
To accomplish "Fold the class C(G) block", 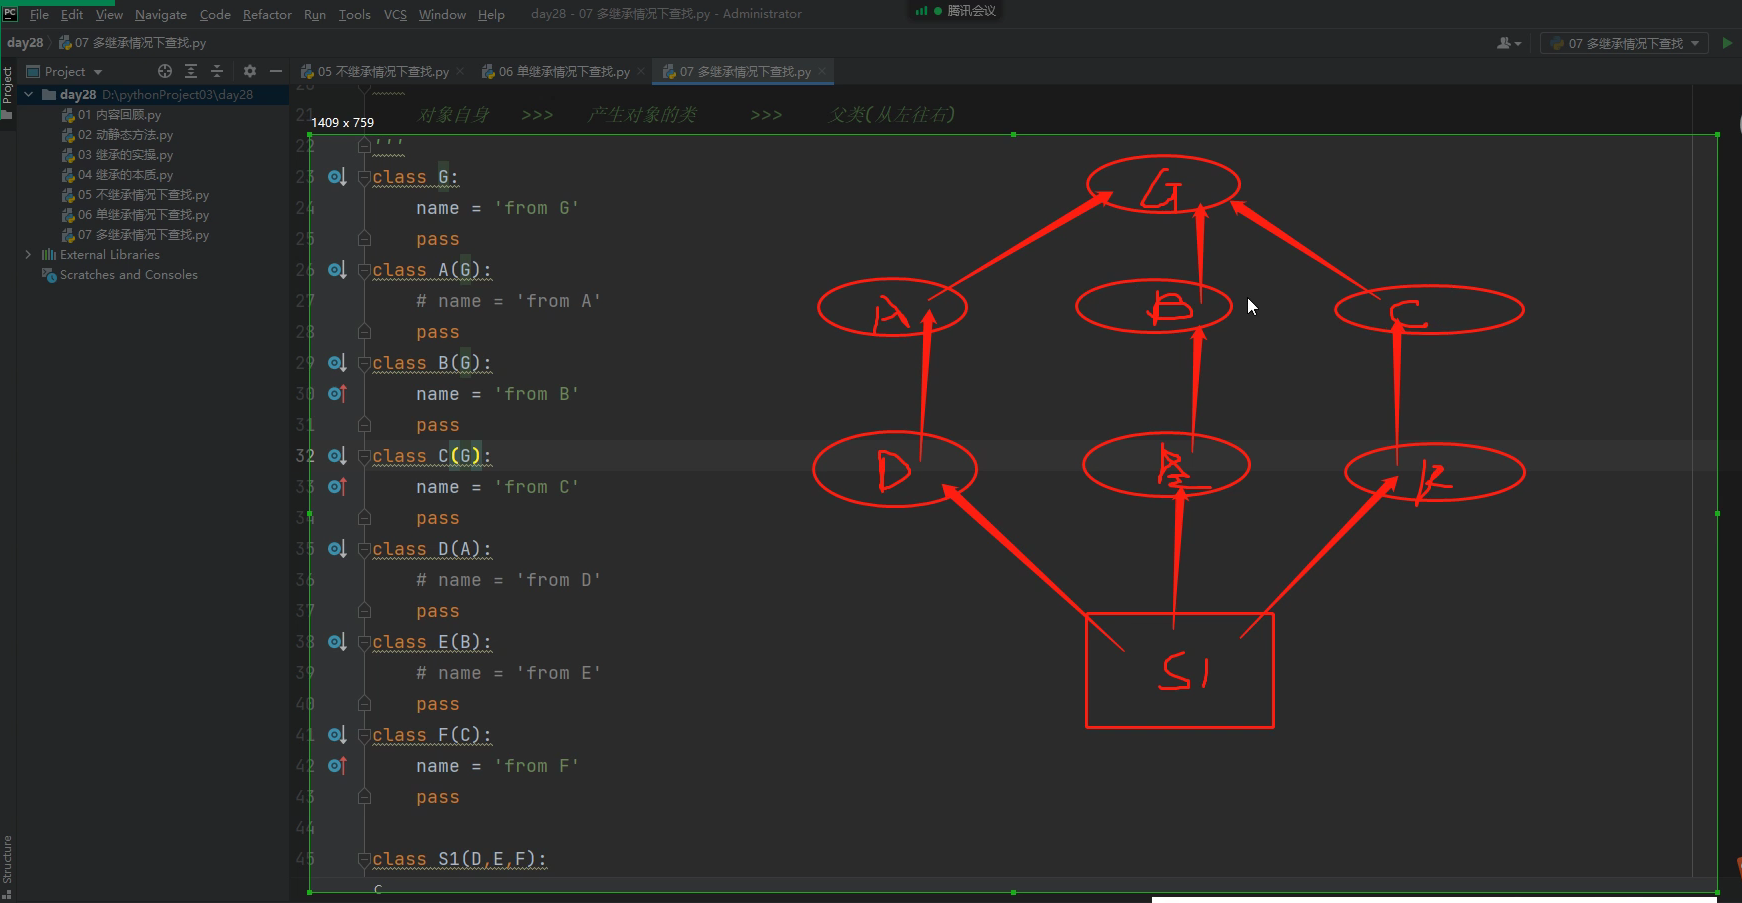I will 364,456.
